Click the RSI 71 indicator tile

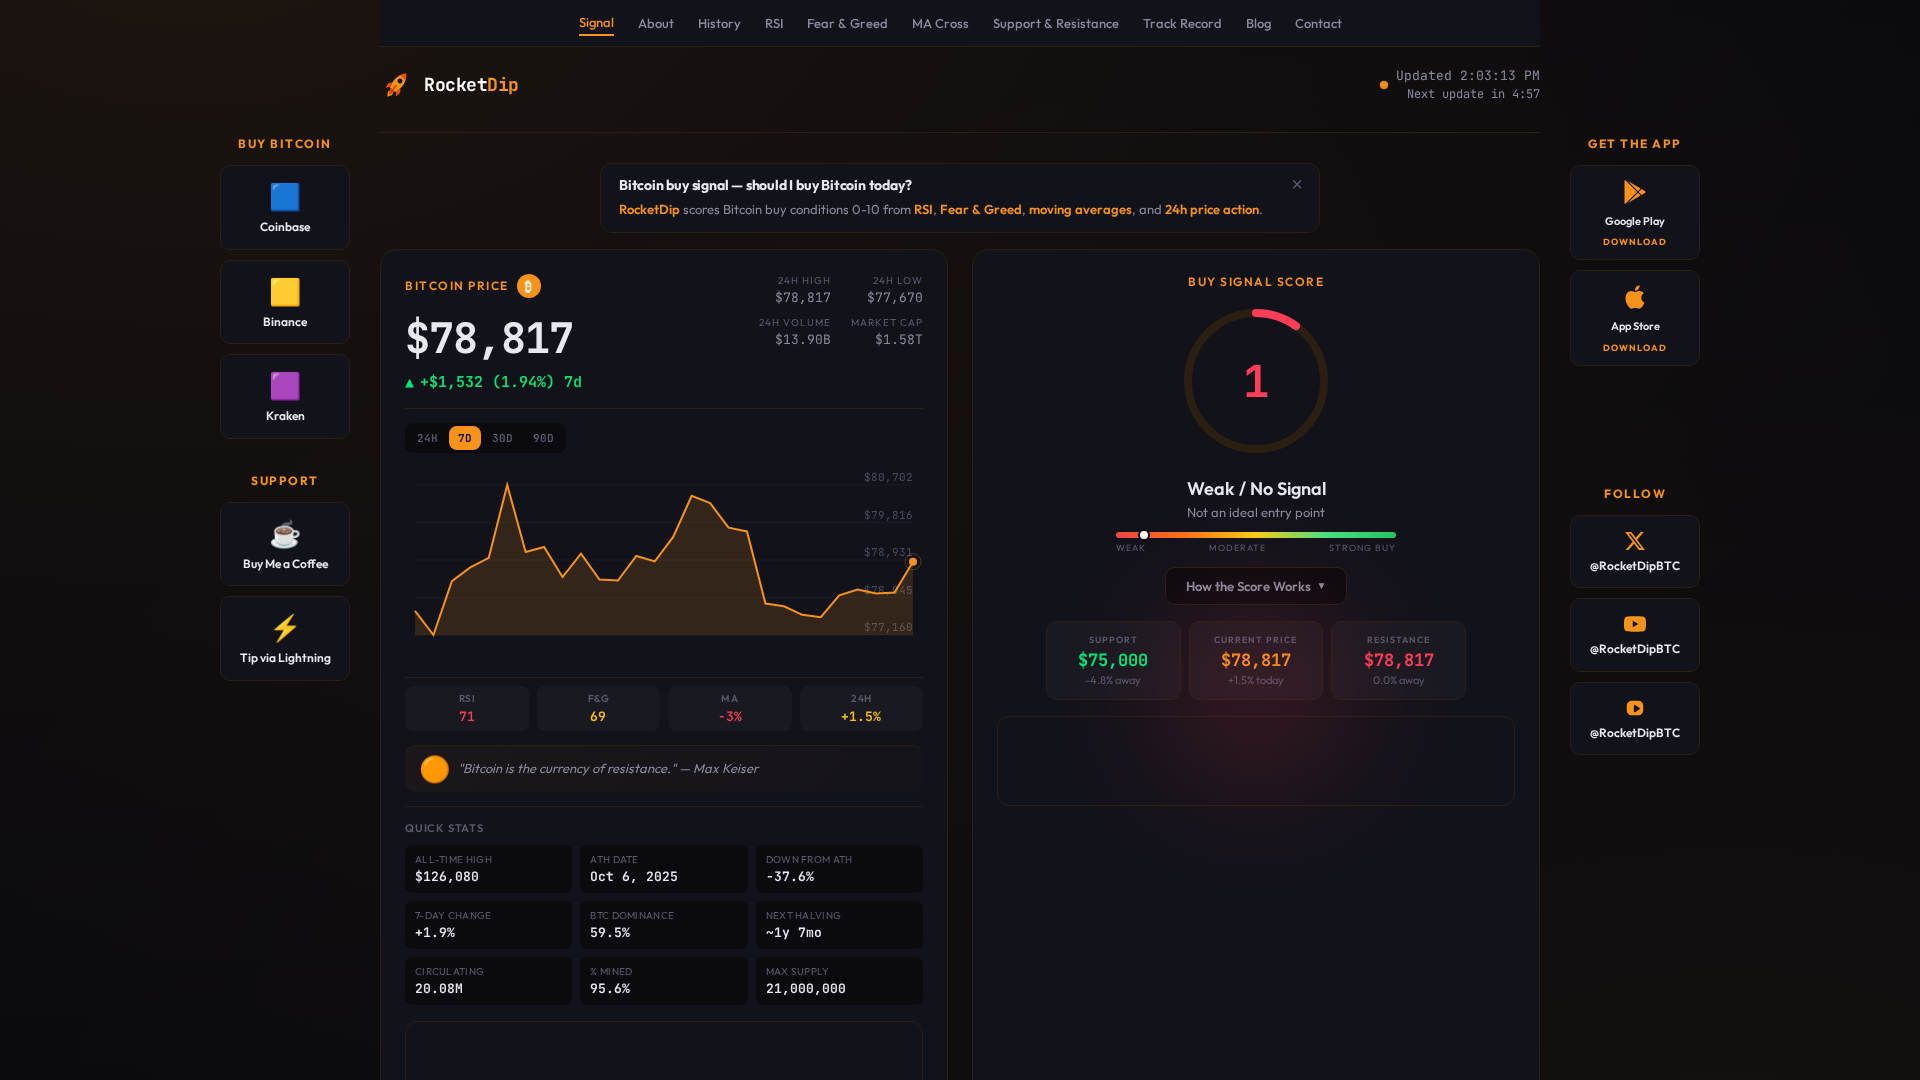467,708
